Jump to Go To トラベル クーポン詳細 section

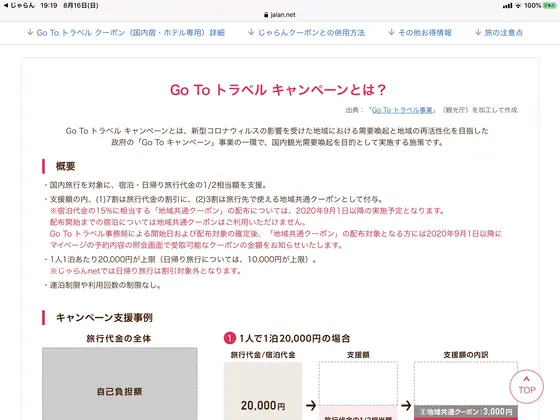(x=126, y=32)
